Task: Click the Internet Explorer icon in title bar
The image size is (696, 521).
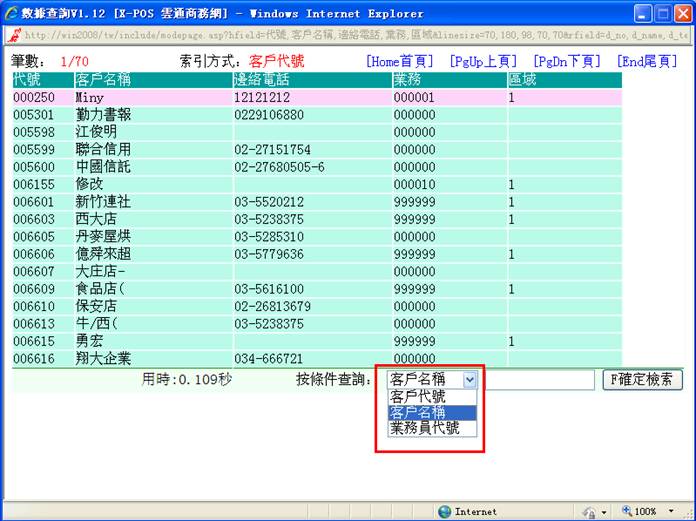Action: pos(11,13)
